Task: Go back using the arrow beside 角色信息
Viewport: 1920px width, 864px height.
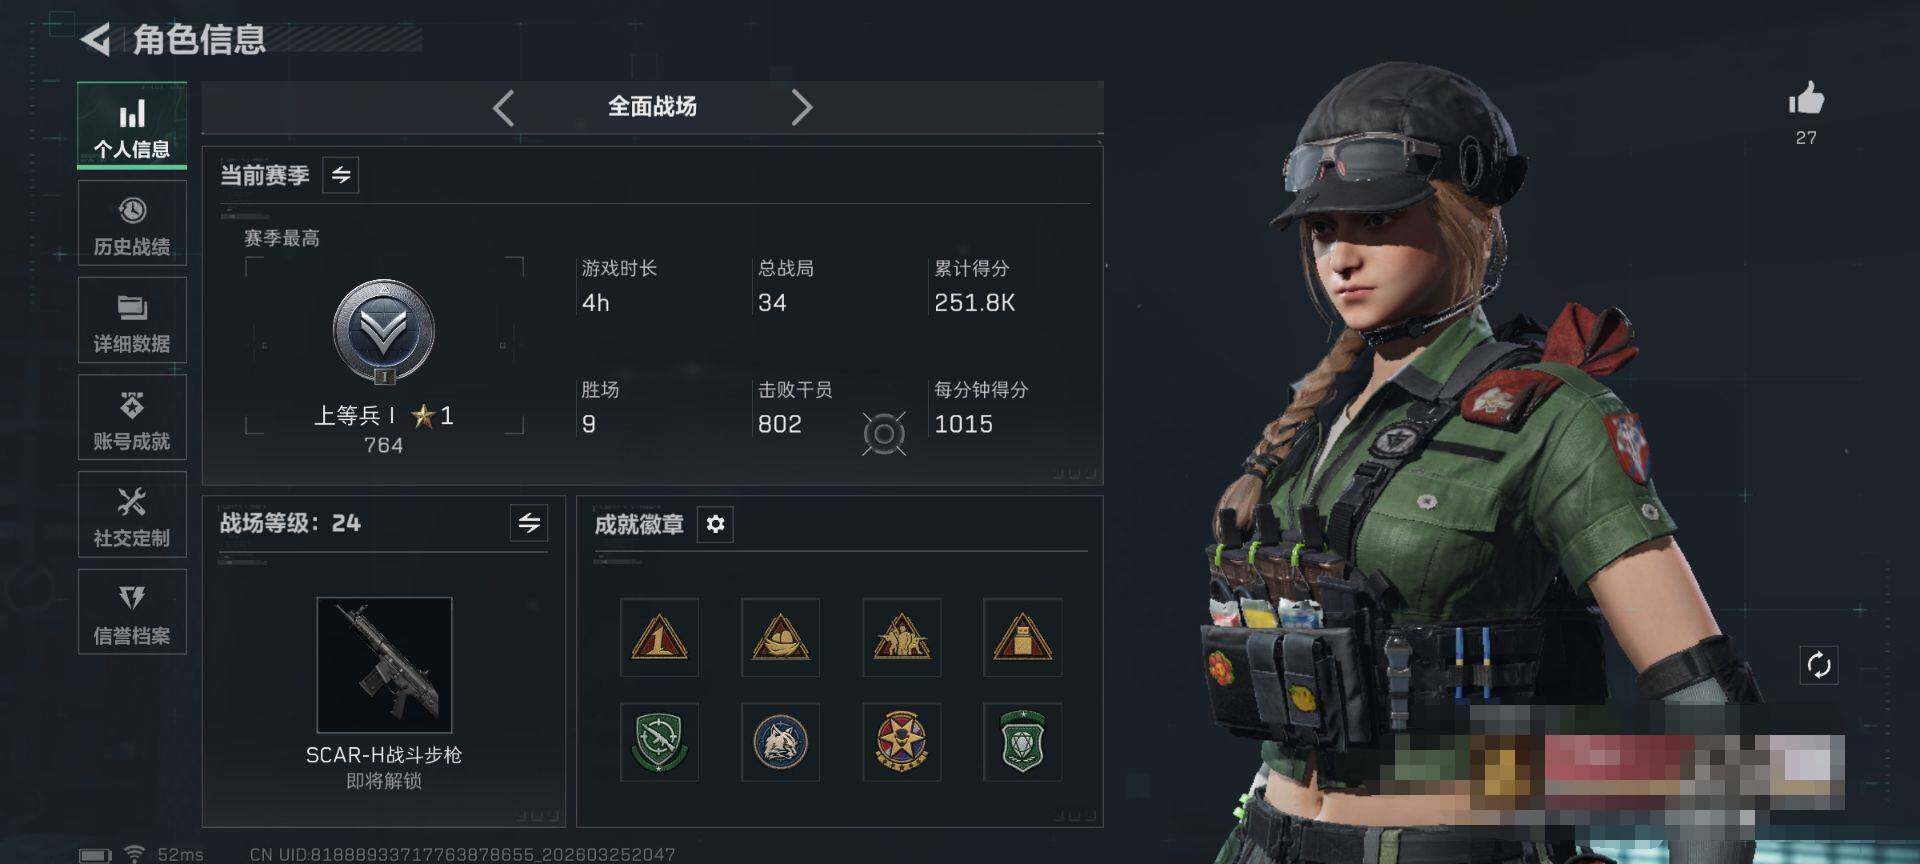Action: [95, 39]
